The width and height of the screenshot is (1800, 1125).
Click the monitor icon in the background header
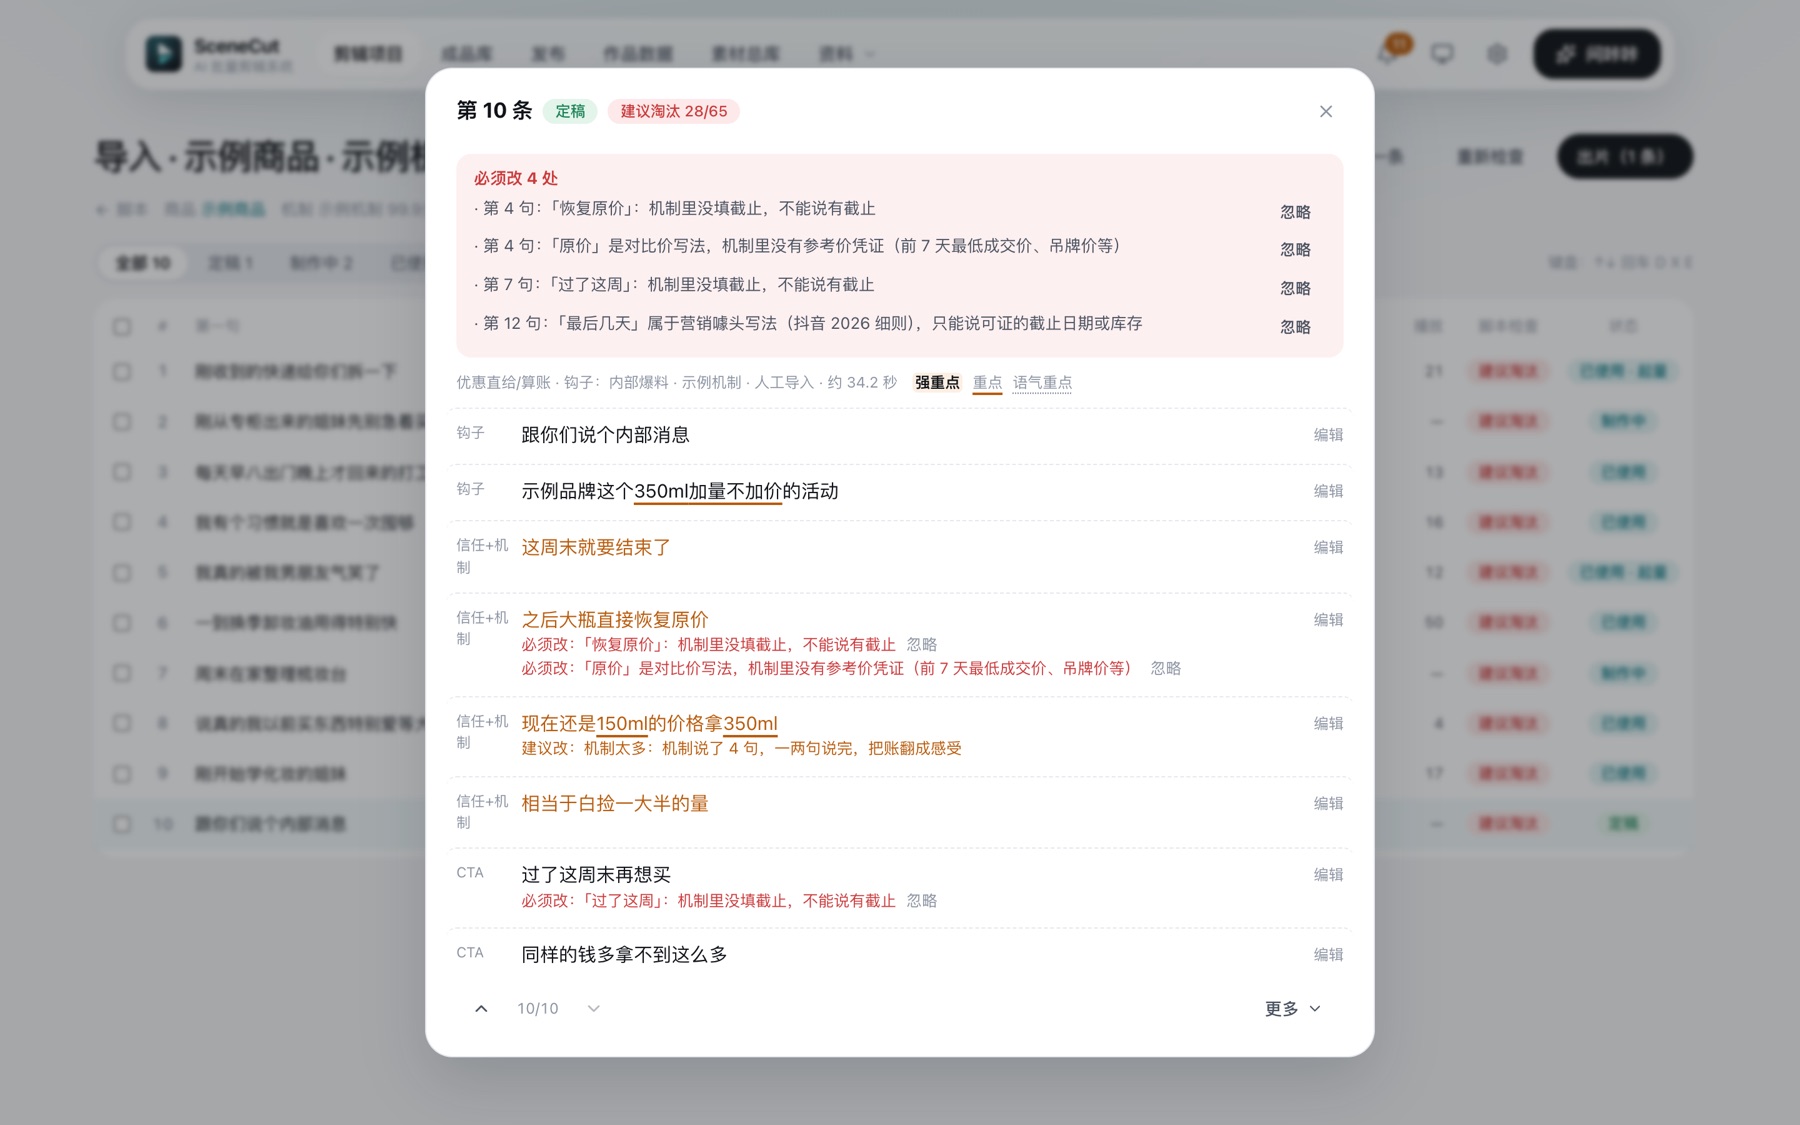1442,53
